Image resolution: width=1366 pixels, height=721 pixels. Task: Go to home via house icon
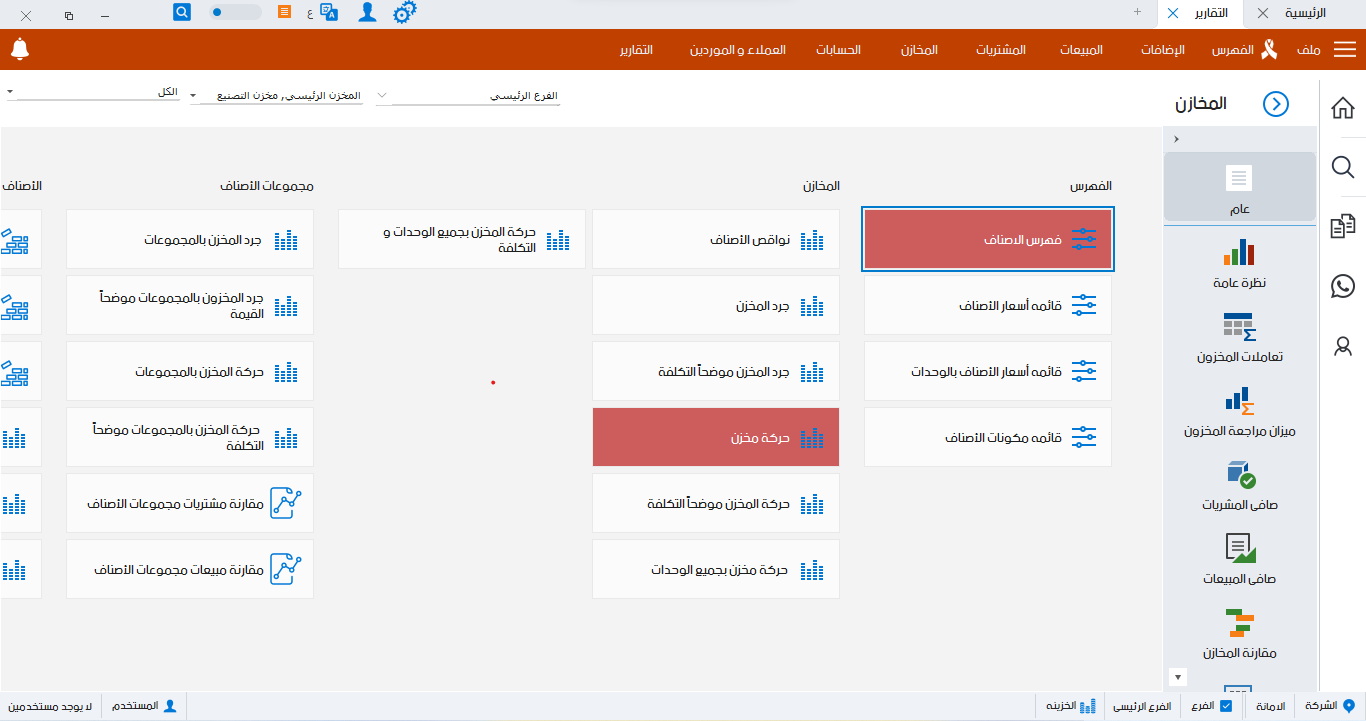coord(1343,108)
